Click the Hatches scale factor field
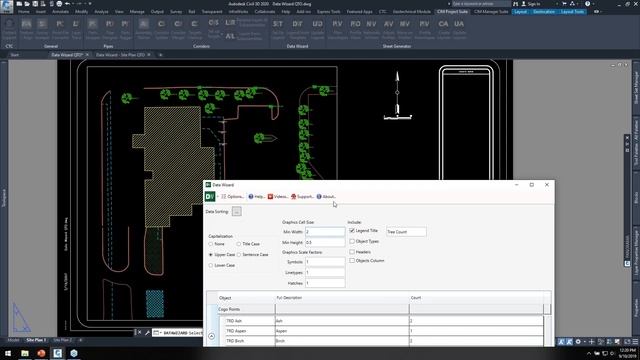The image size is (640, 360). coord(325,283)
